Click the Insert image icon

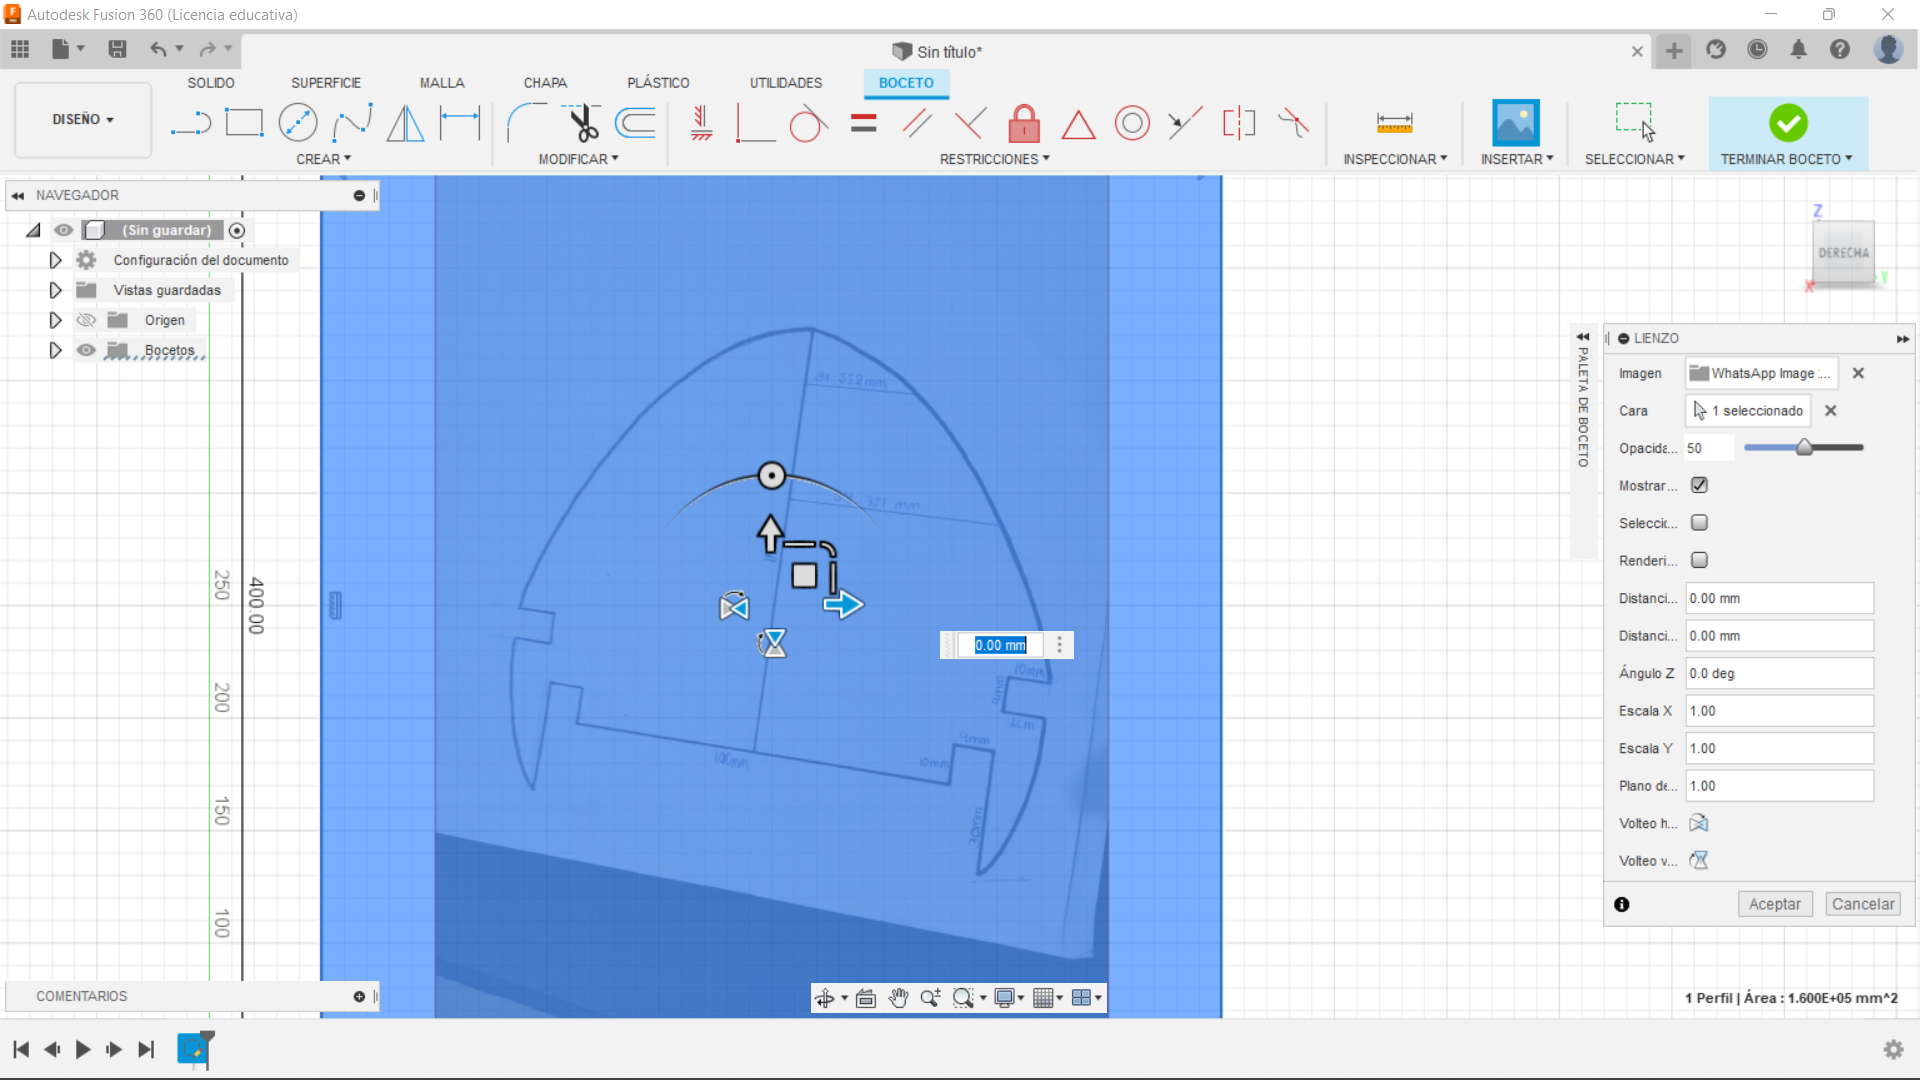coord(1516,123)
